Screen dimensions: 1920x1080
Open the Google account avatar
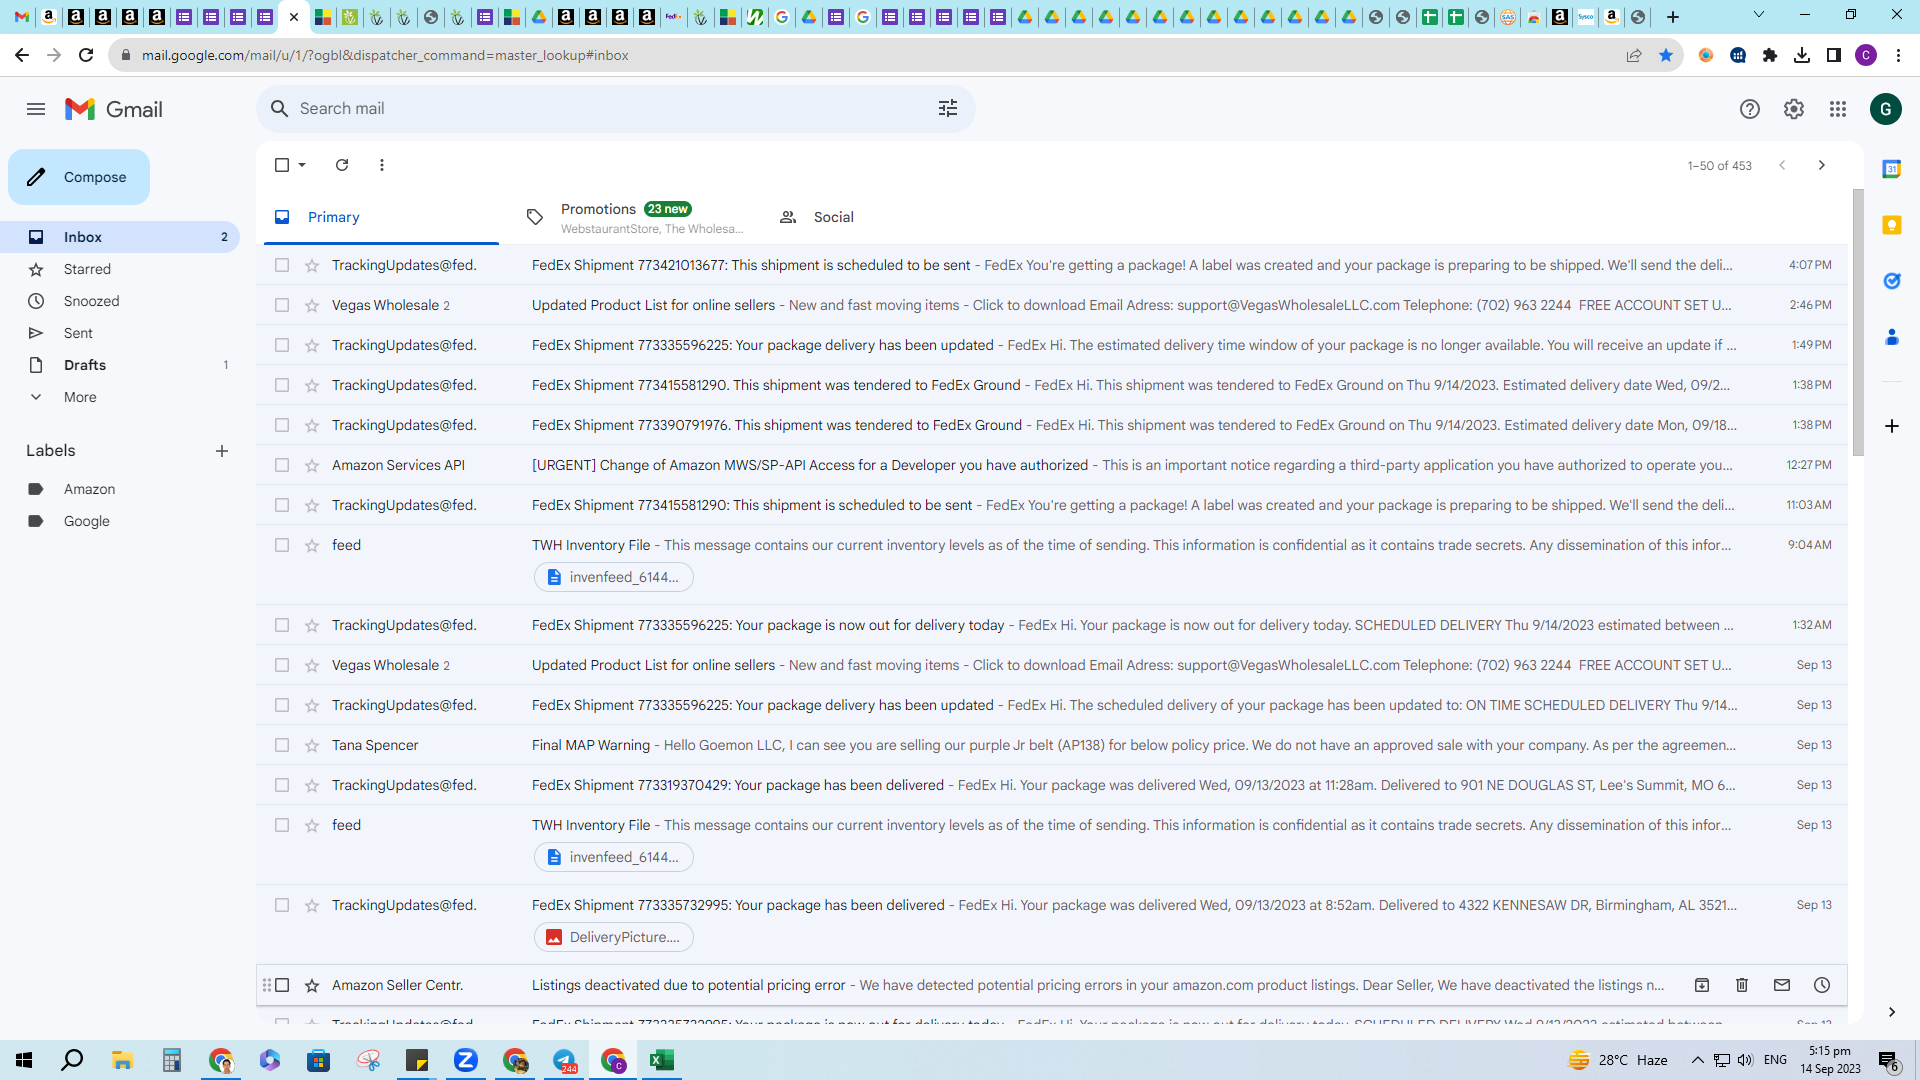click(x=1886, y=109)
